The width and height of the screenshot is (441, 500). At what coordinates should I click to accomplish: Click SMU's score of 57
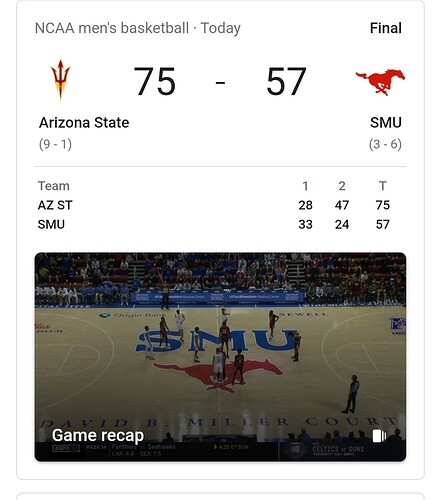286,81
